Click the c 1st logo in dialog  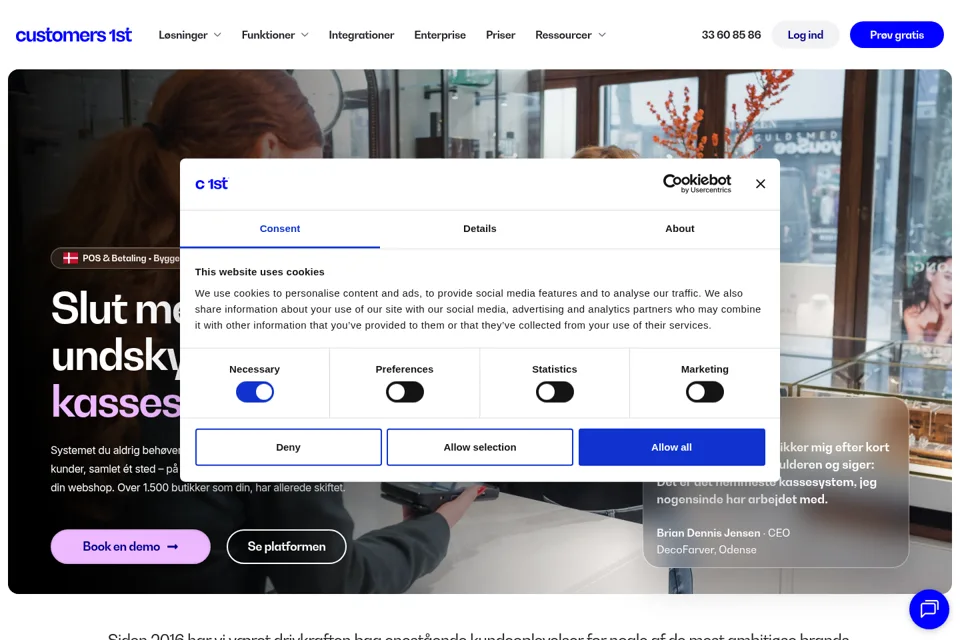(211, 184)
